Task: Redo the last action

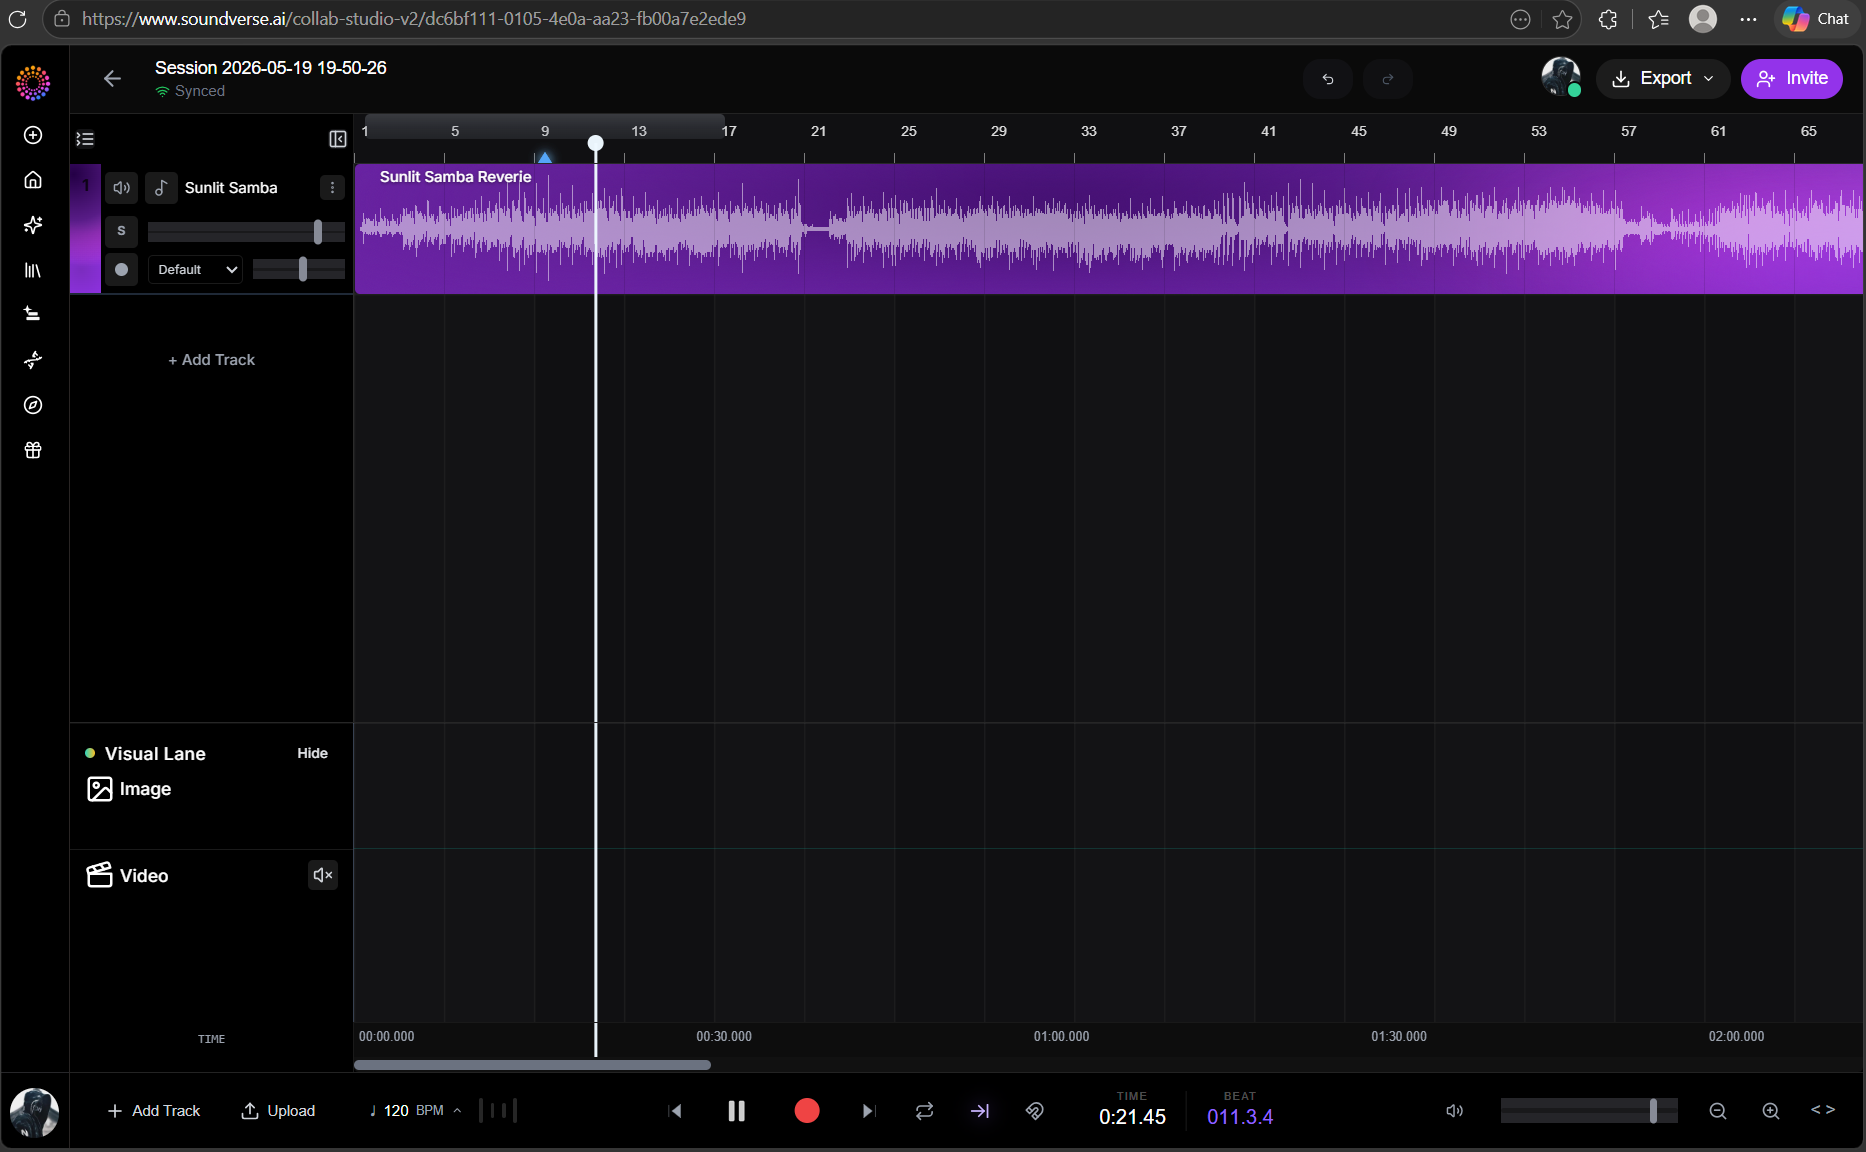Action: point(1388,79)
